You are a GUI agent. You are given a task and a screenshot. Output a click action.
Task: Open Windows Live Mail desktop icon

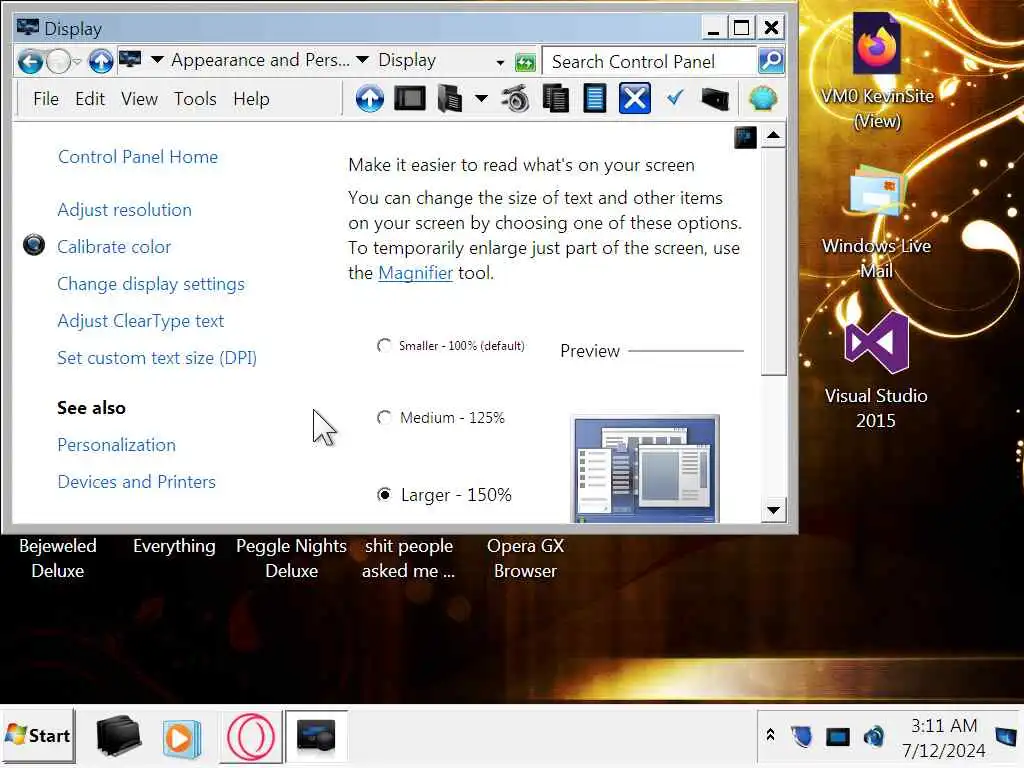876,222
